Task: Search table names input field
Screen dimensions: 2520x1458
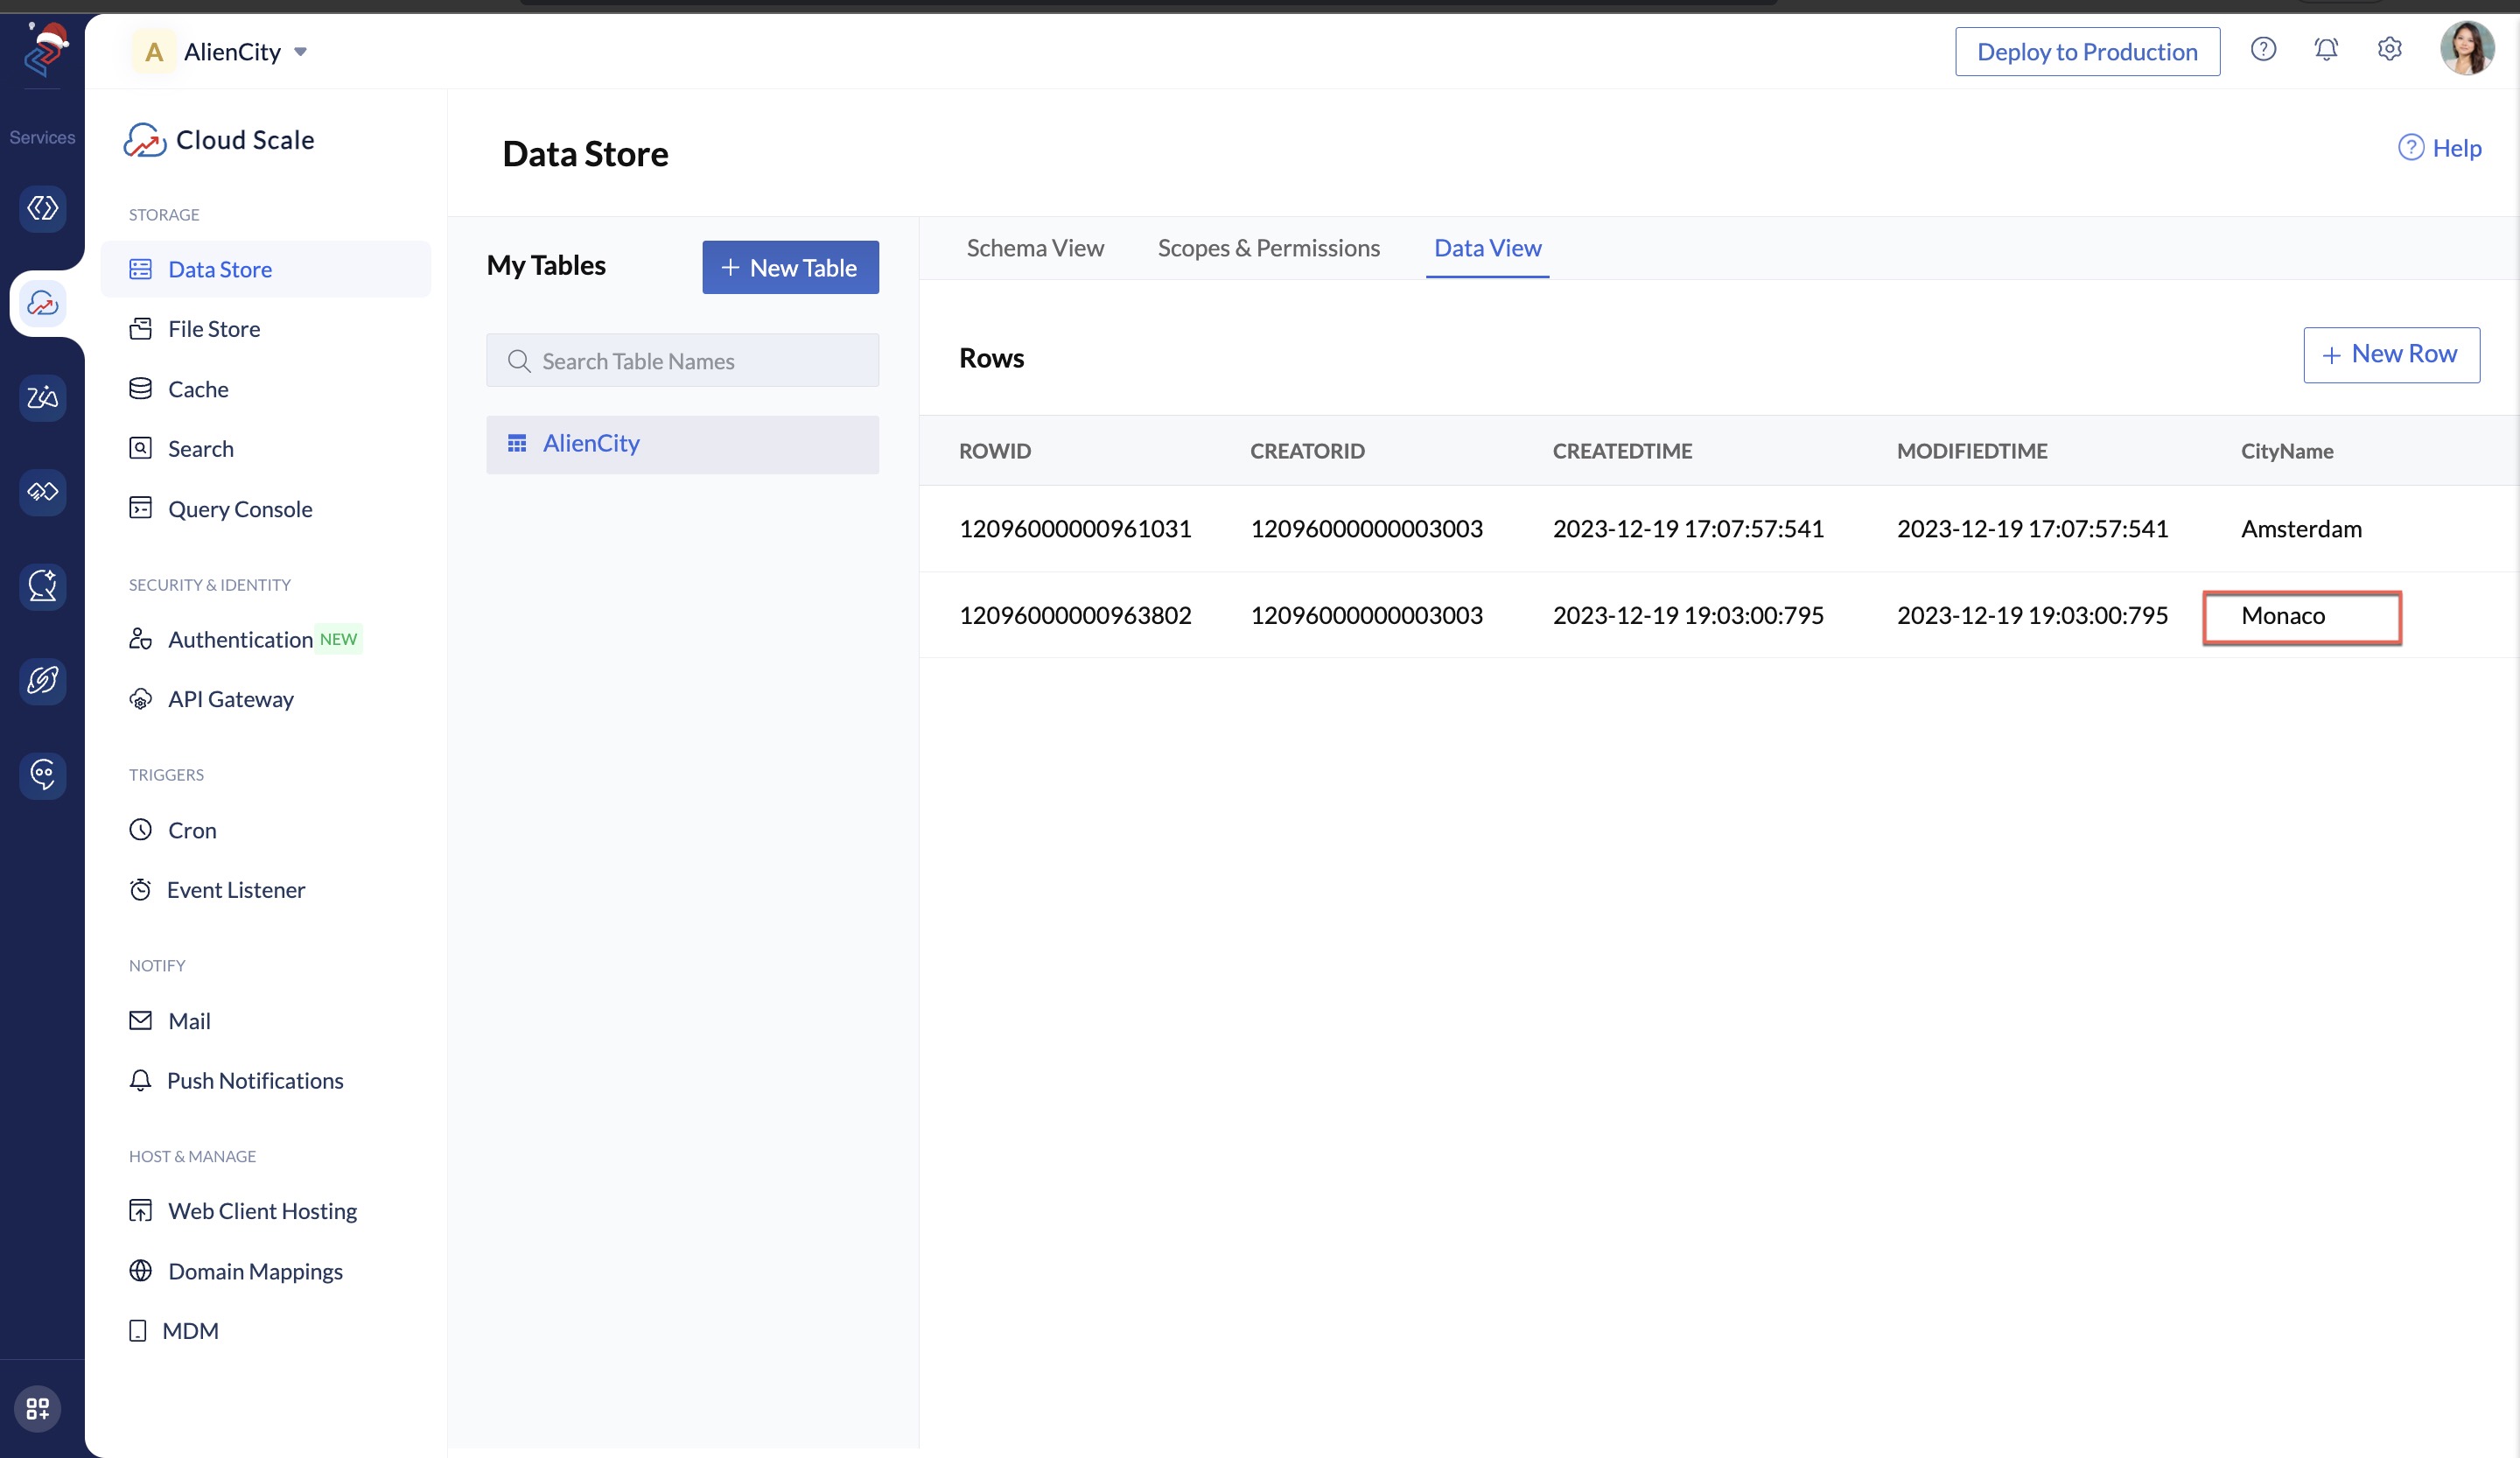Action: (x=682, y=360)
